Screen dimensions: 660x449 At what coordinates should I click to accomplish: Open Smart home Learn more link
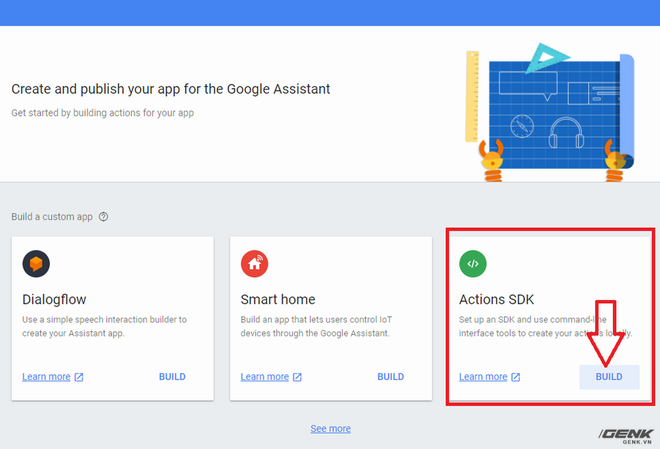(265, 377)
